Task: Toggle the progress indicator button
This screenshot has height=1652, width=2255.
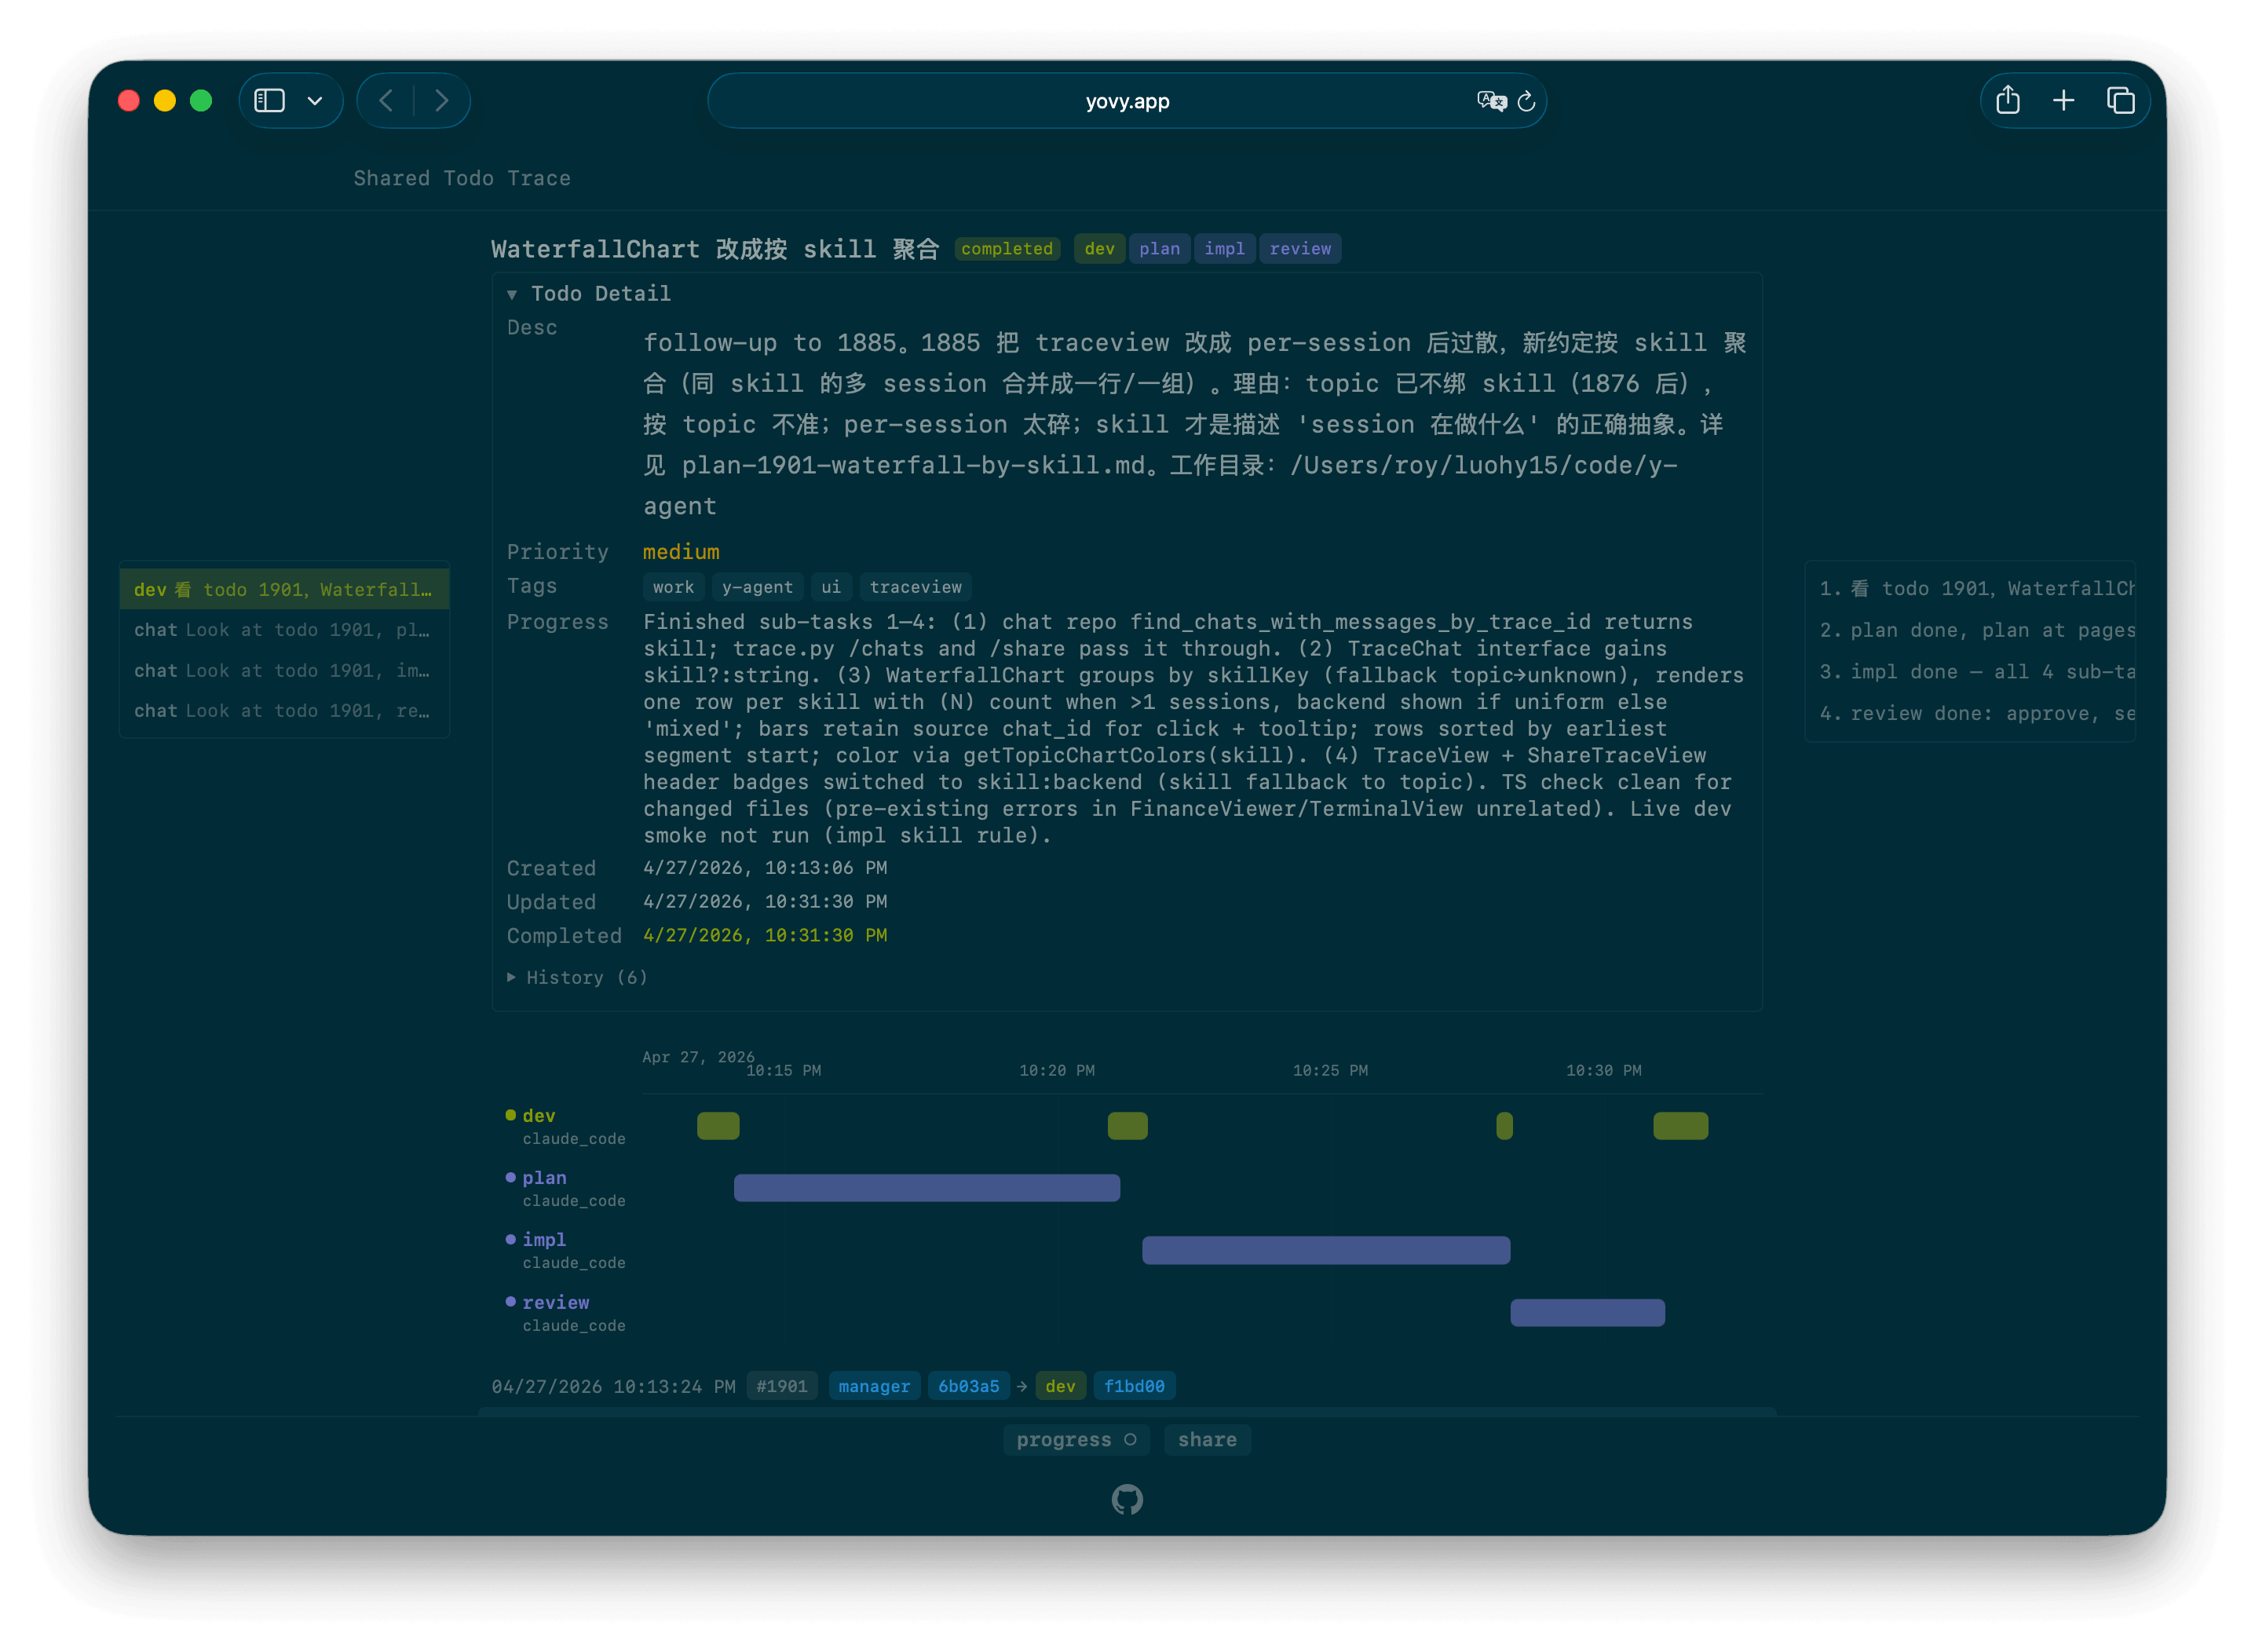Action: 1076,1439
